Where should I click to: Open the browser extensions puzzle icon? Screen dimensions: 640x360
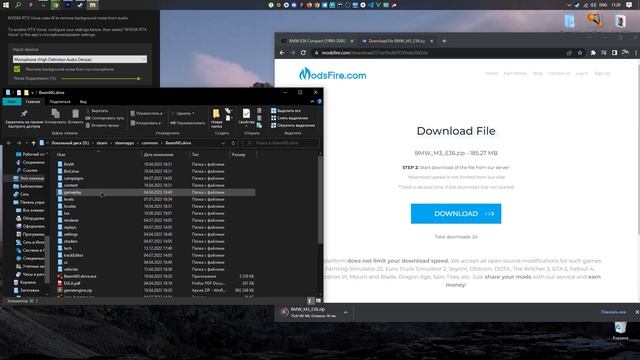tap(593, 53)
